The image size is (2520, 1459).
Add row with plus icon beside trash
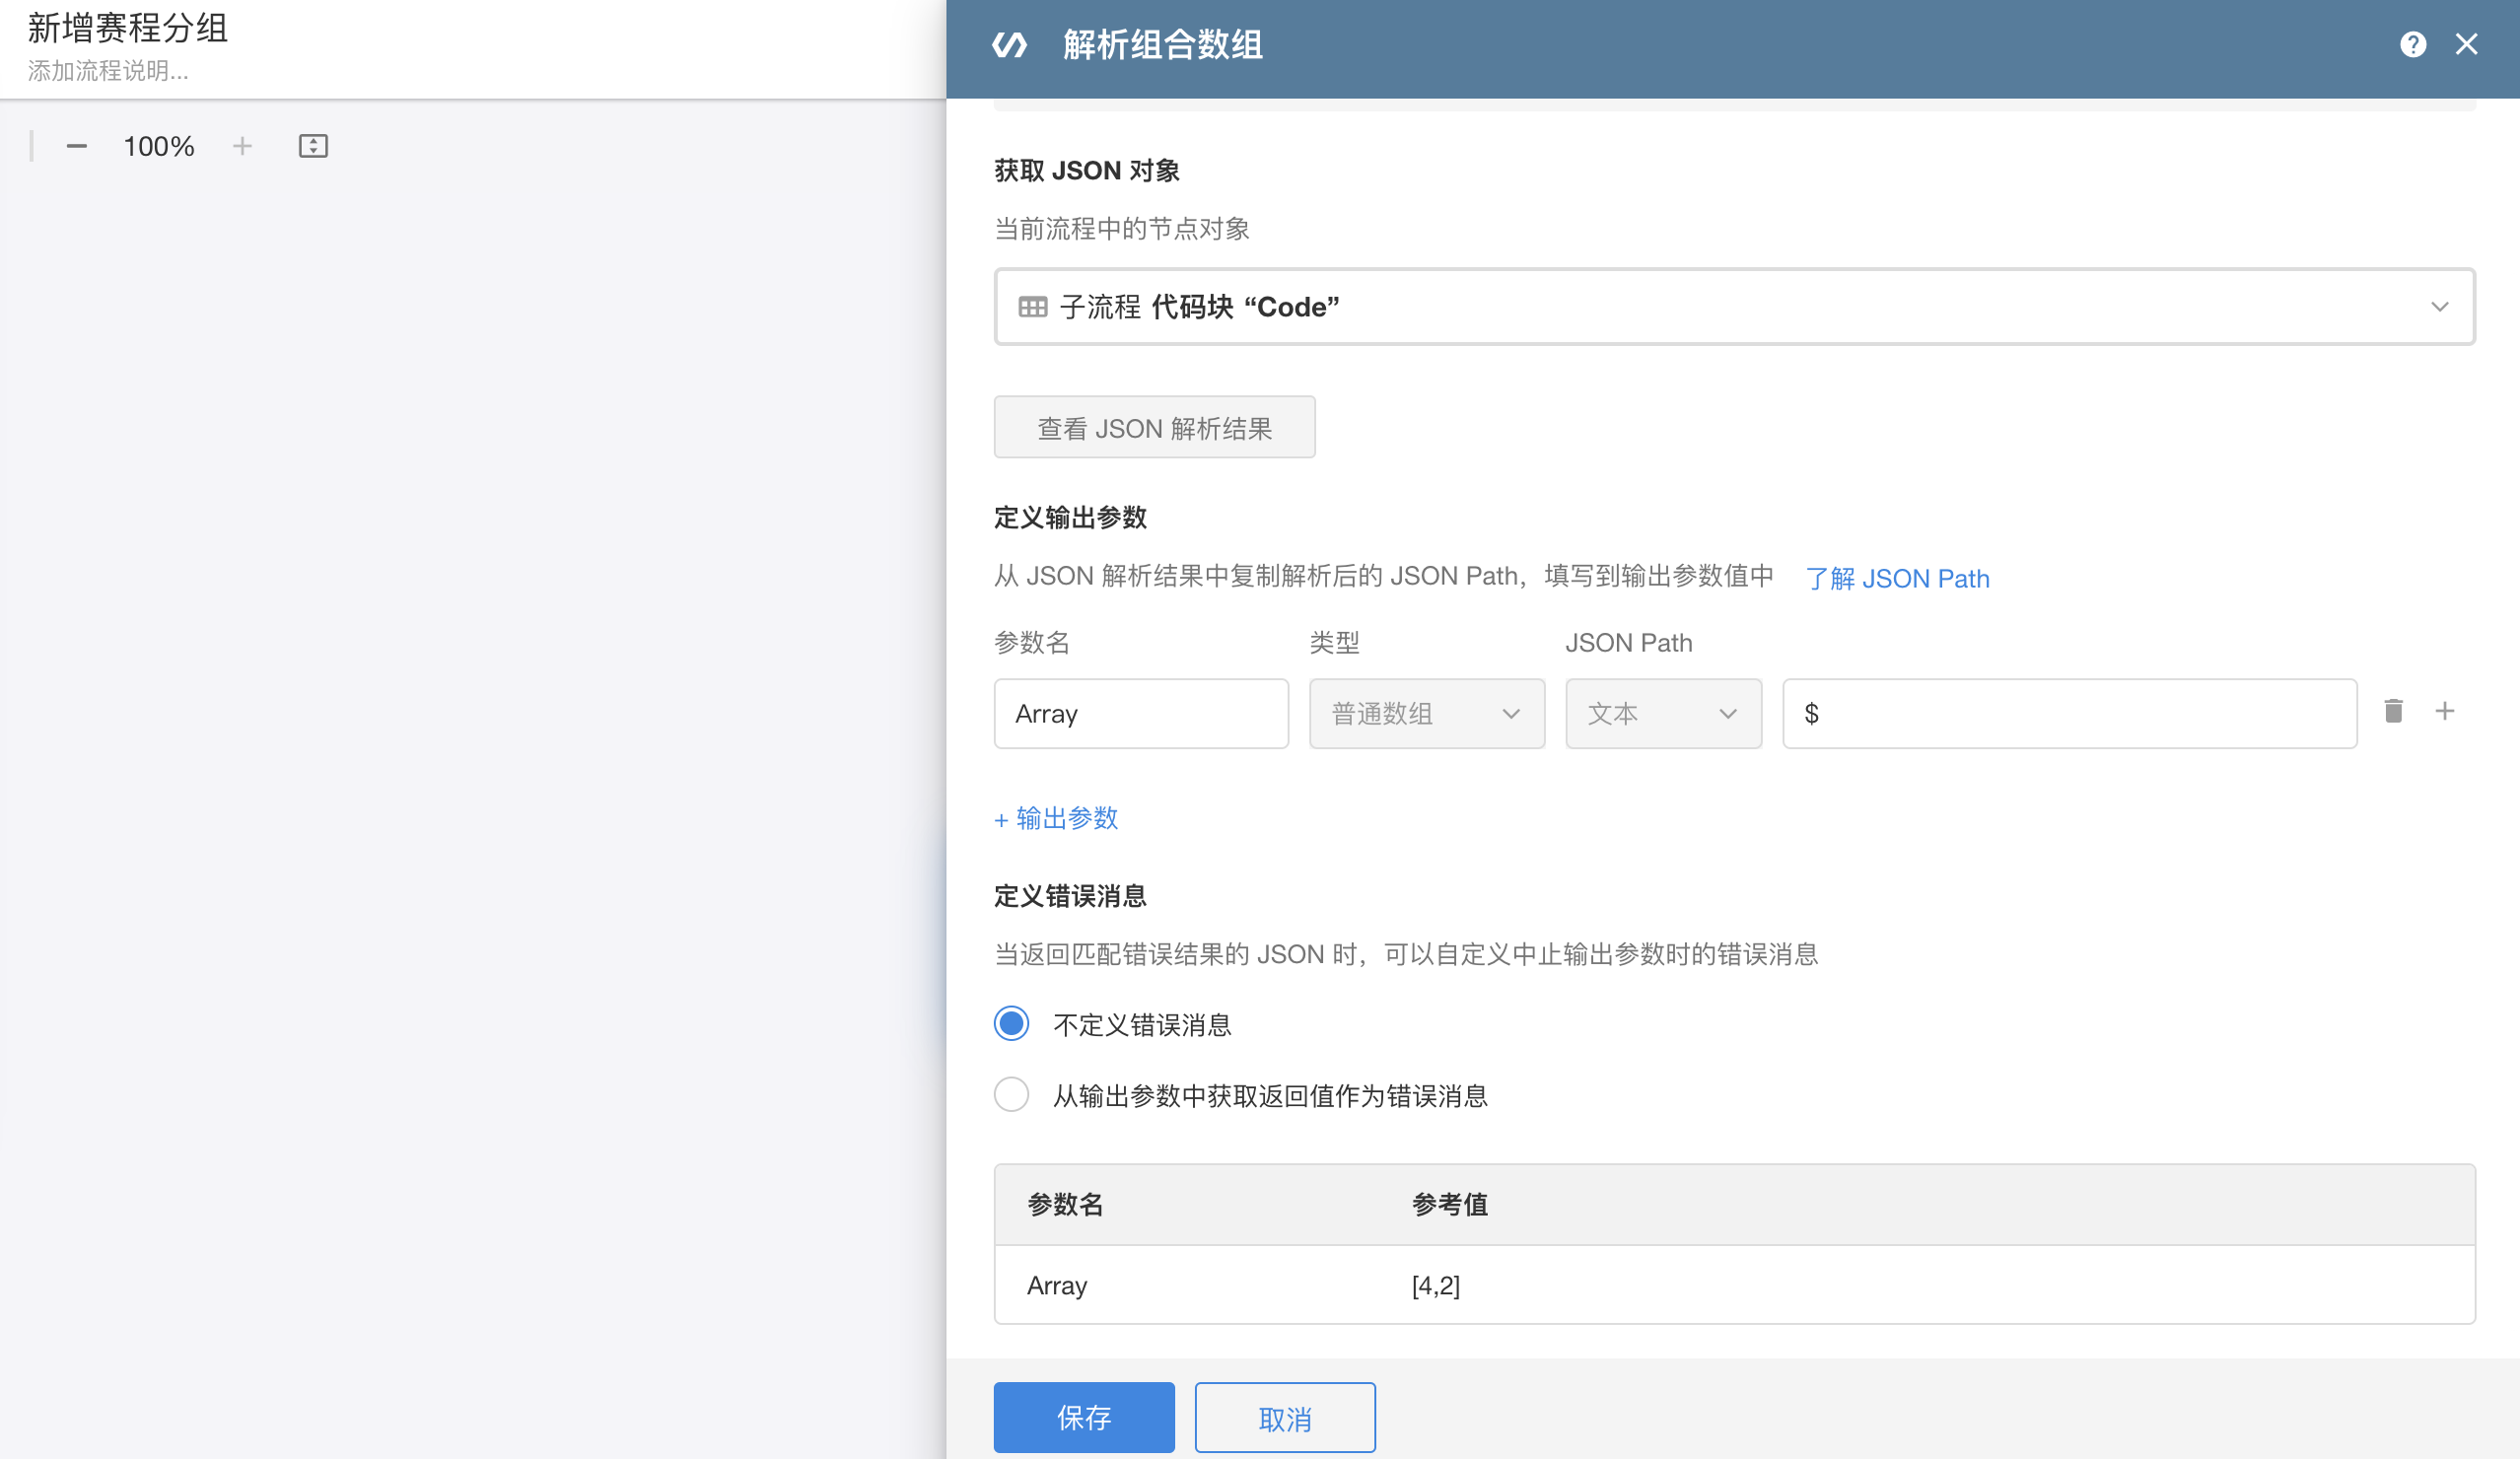(x=2444, y=711)
